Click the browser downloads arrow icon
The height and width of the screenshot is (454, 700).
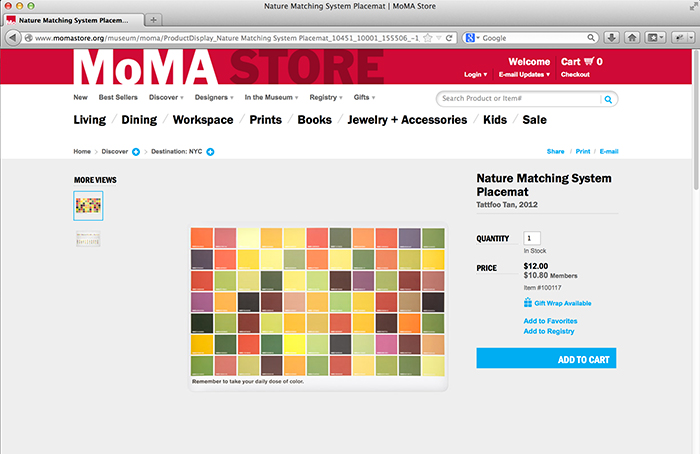coord(612,37)
